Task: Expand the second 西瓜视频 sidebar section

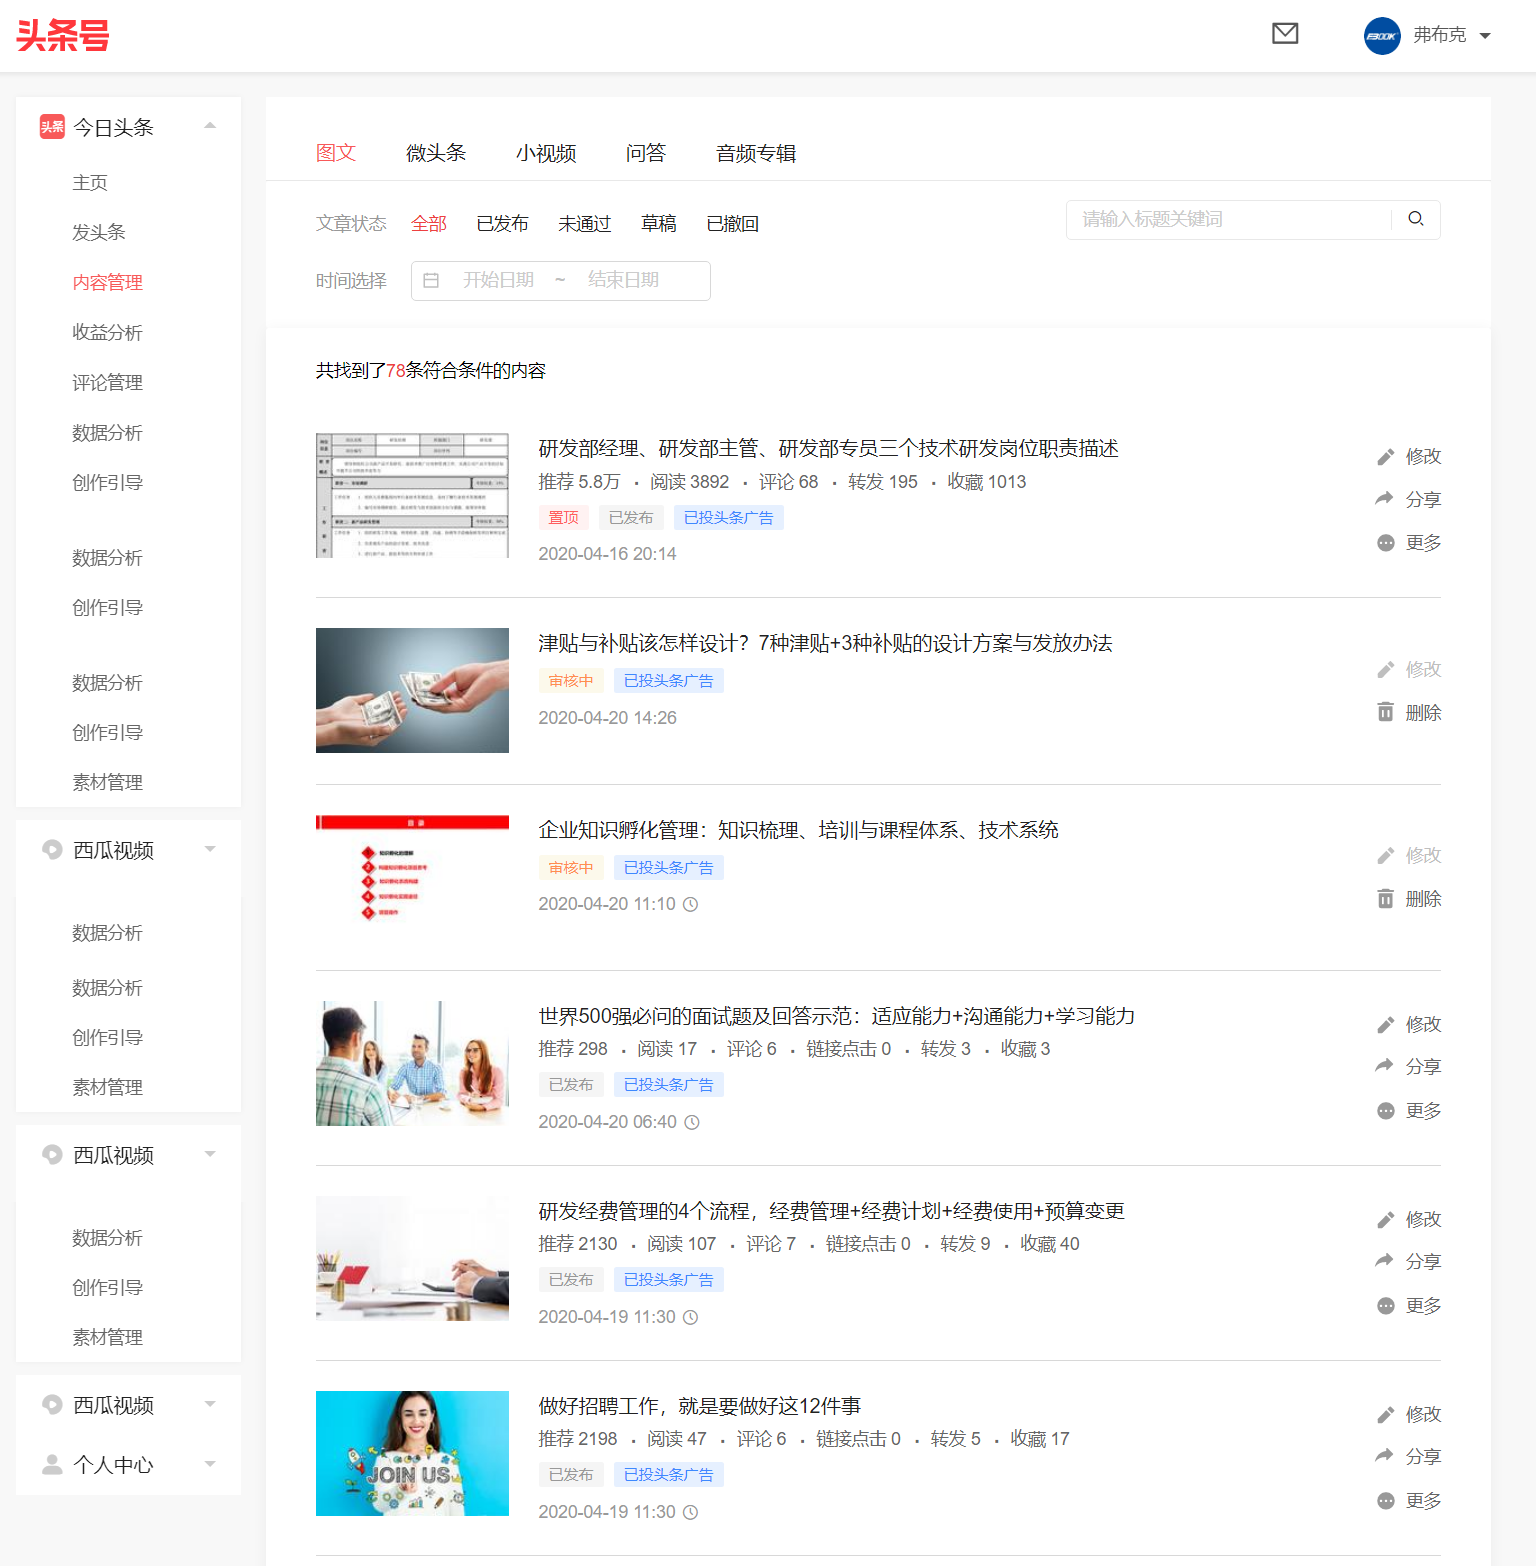Action: click(x=210, y=1154)
